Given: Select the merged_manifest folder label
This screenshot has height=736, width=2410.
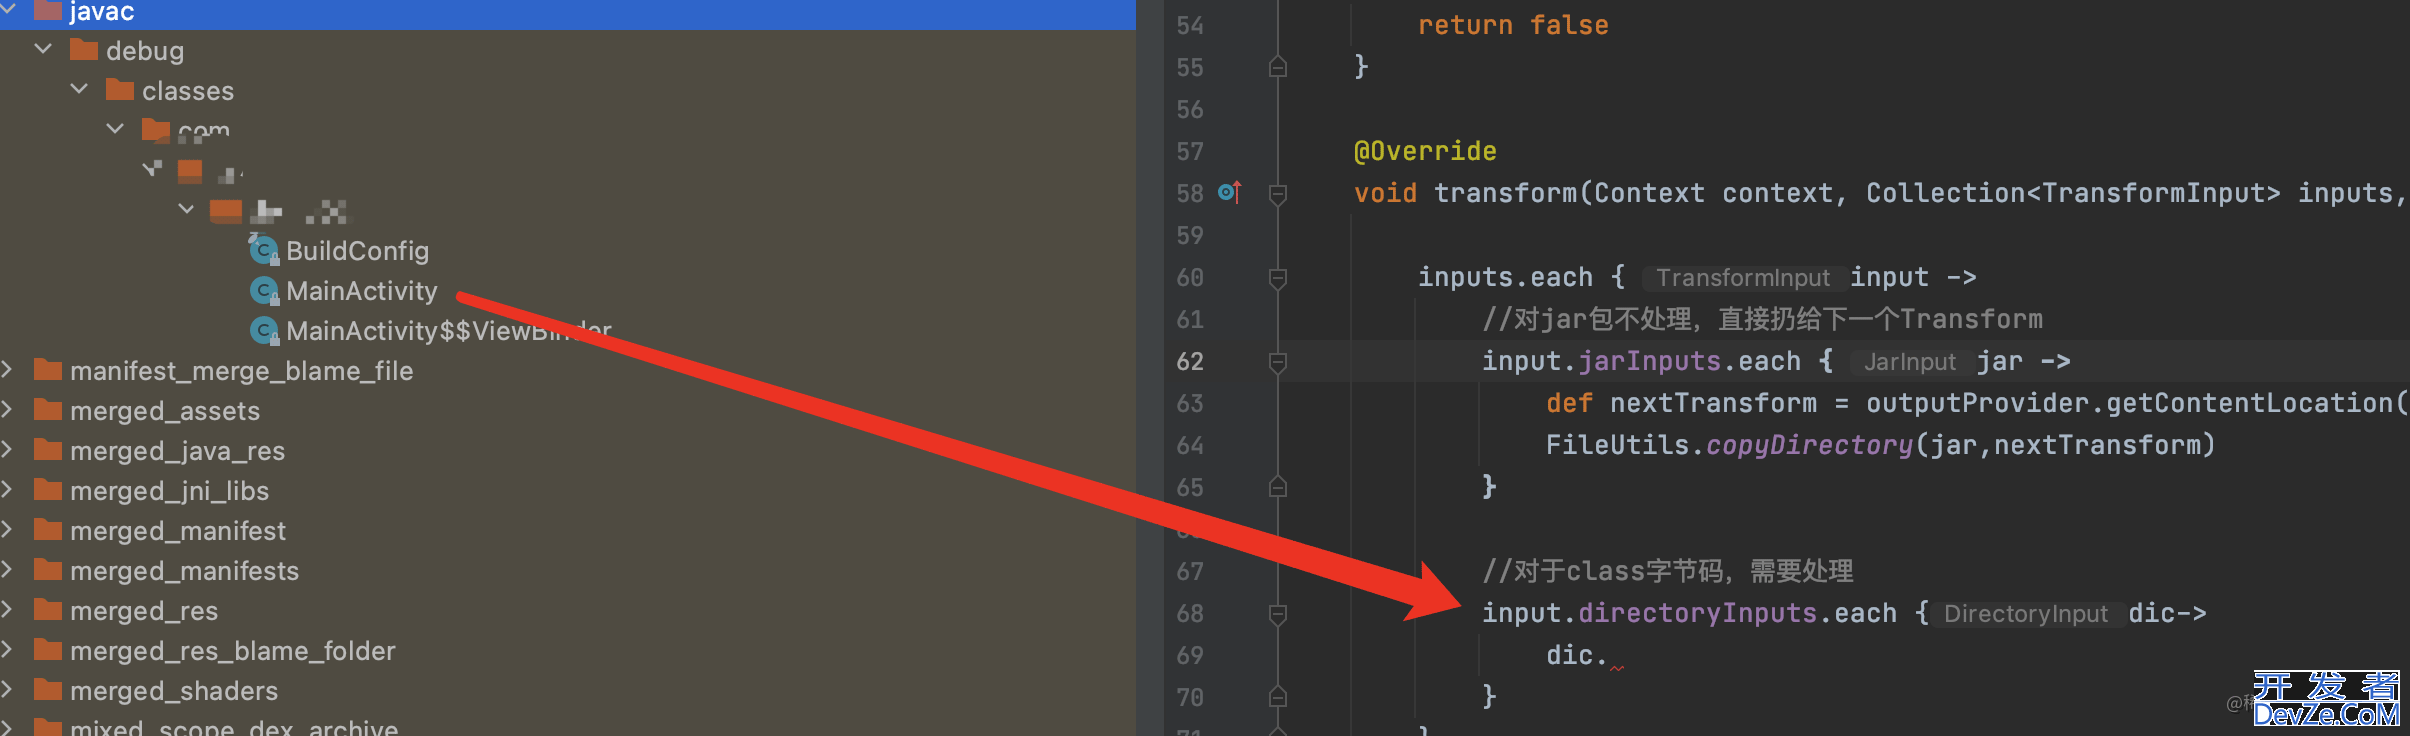Looking at the screenshot, I should click(178, 530).
